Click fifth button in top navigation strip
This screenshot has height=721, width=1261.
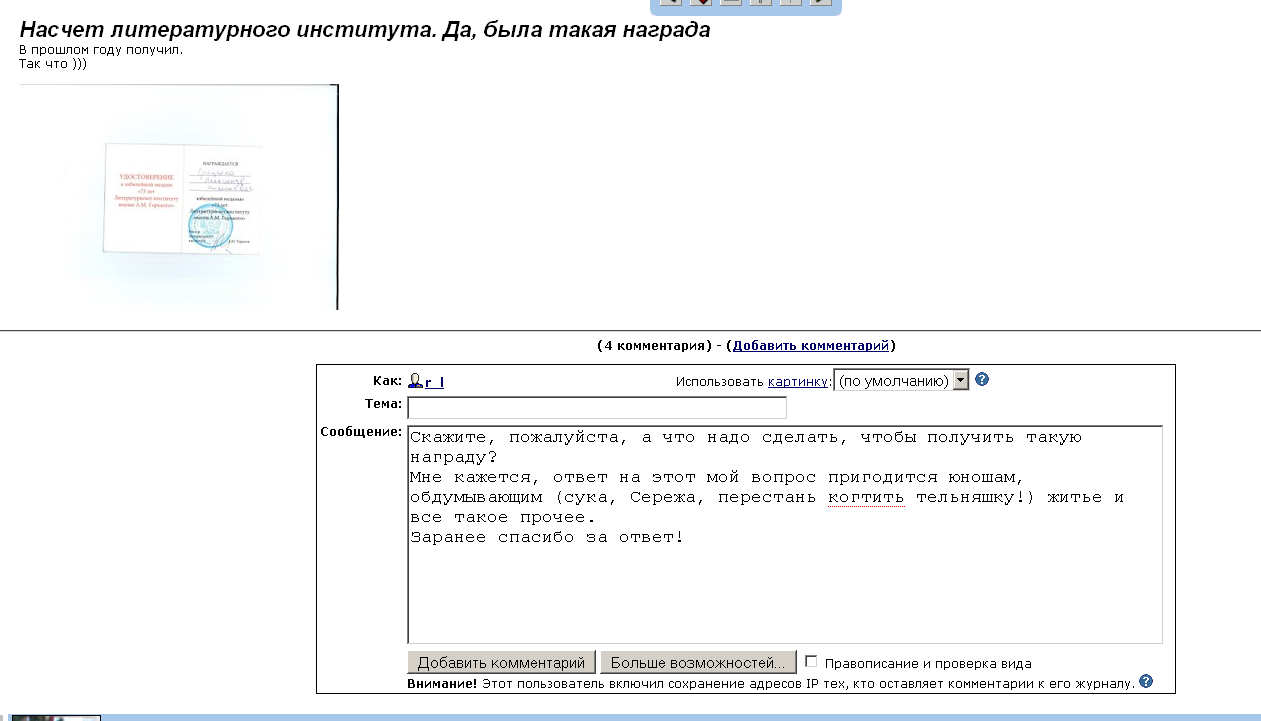[791, 2]
